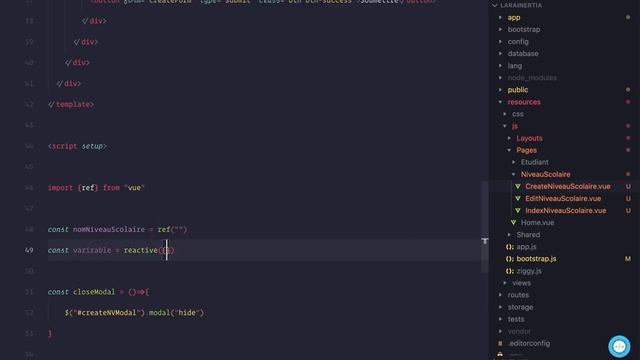The image size is (640, 360).
Task: Click the JS file icon beside app.js
Action: [x=509, y=247]
